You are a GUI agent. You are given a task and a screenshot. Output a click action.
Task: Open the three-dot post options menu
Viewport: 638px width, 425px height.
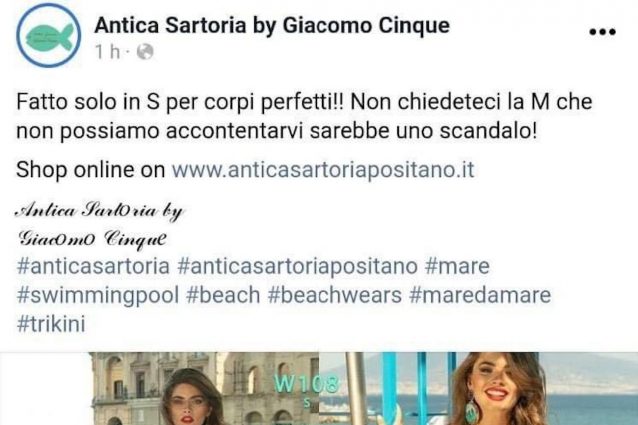[602, 32]
